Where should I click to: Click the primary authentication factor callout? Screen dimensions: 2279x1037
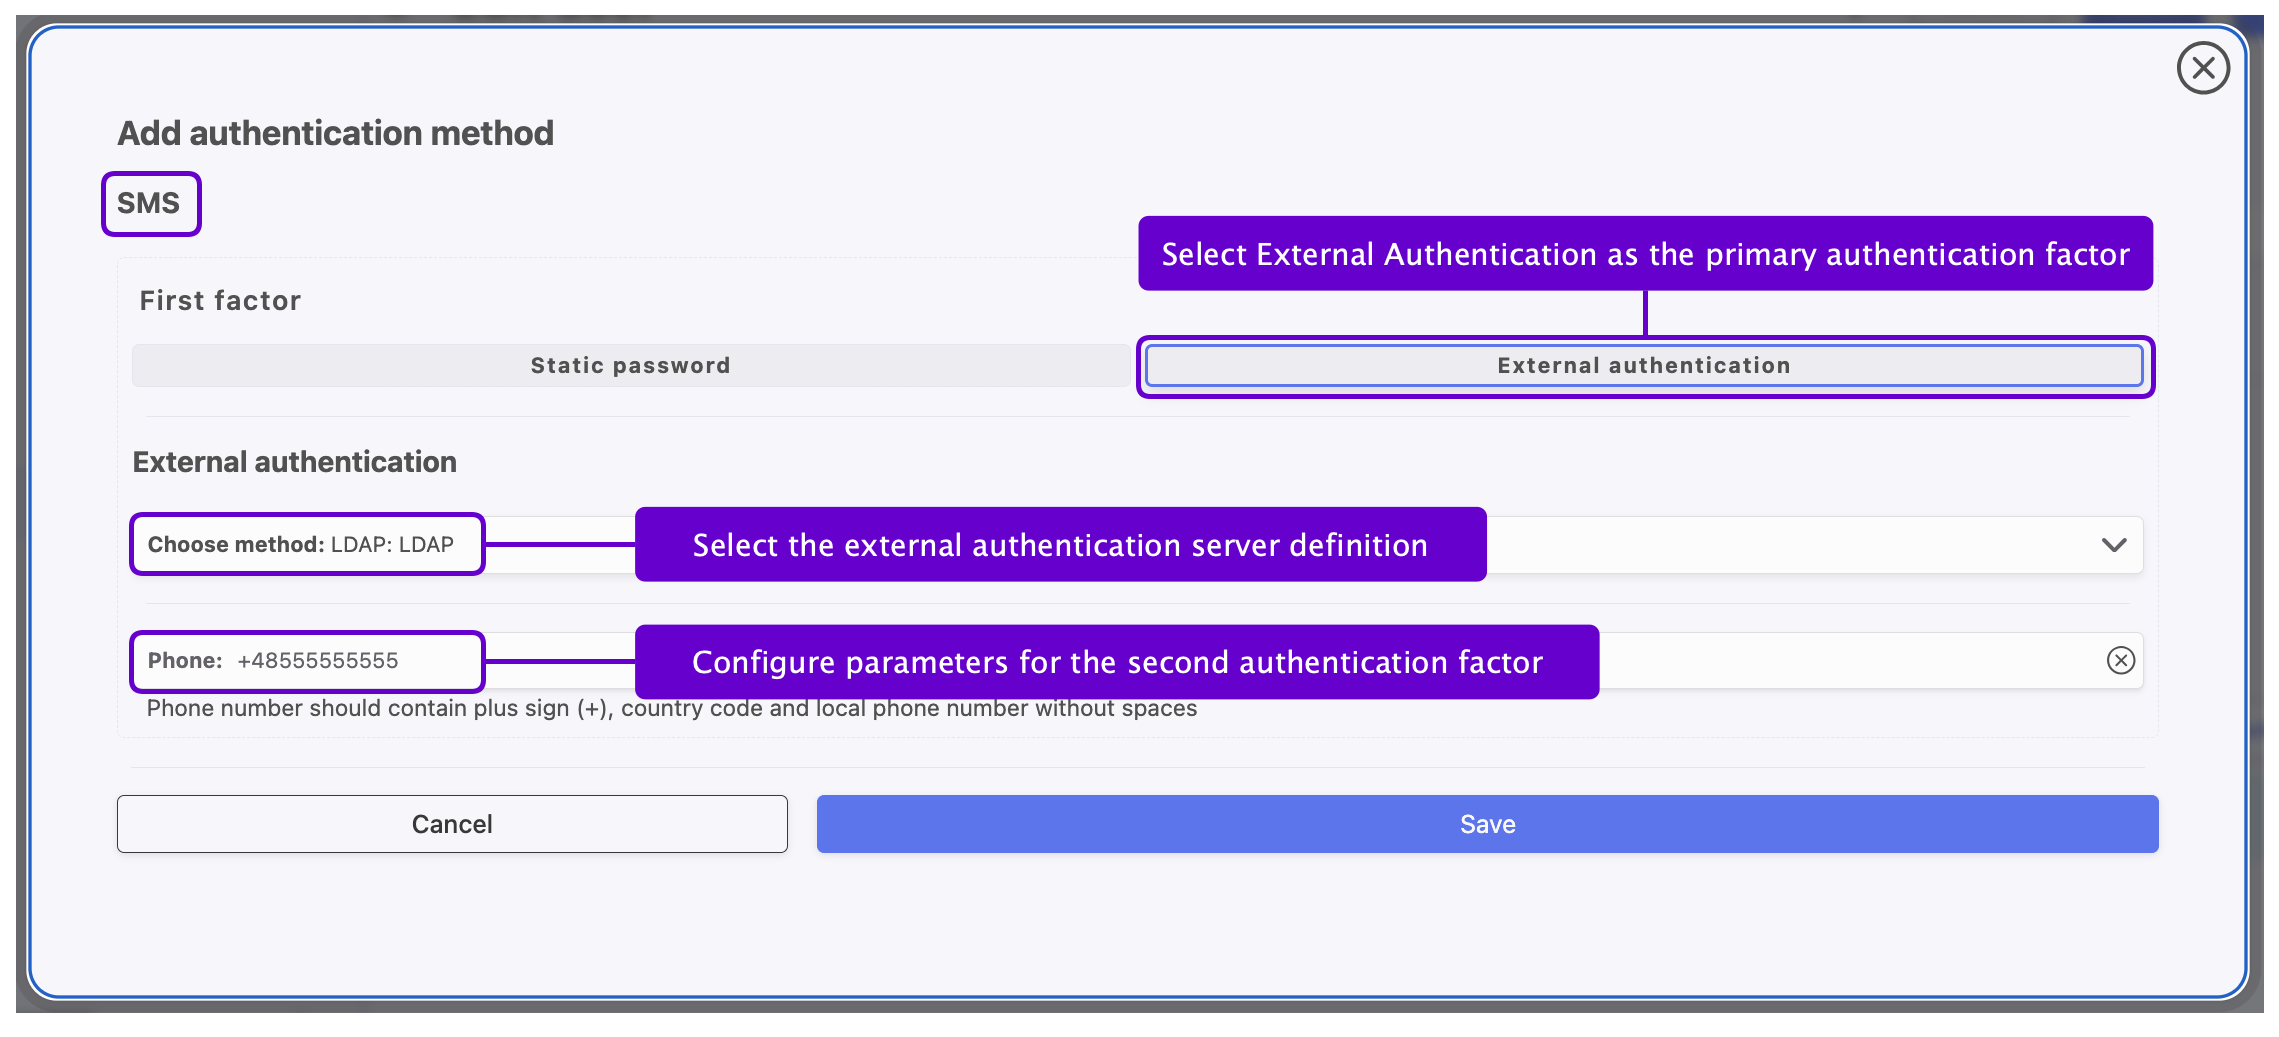[1645, 254]
